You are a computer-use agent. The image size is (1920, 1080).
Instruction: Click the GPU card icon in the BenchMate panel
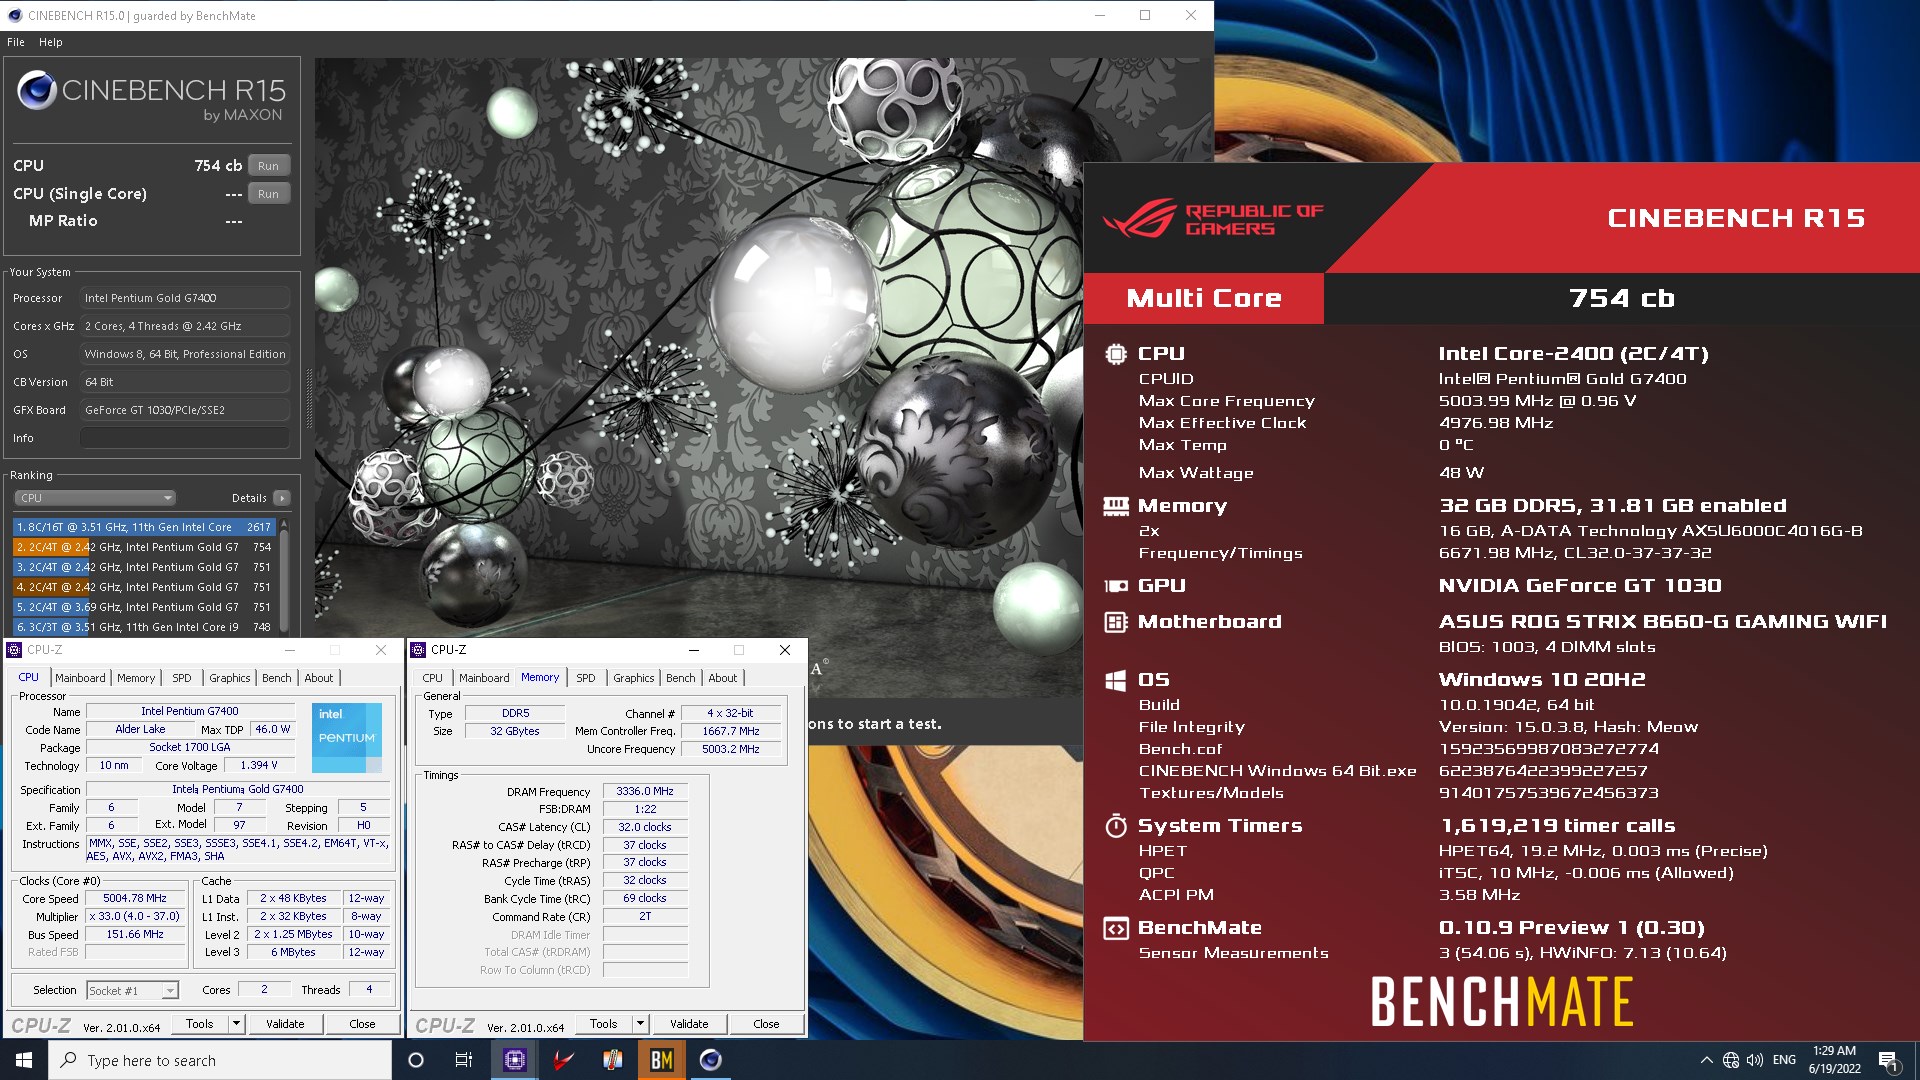(x=1116, y=586)
